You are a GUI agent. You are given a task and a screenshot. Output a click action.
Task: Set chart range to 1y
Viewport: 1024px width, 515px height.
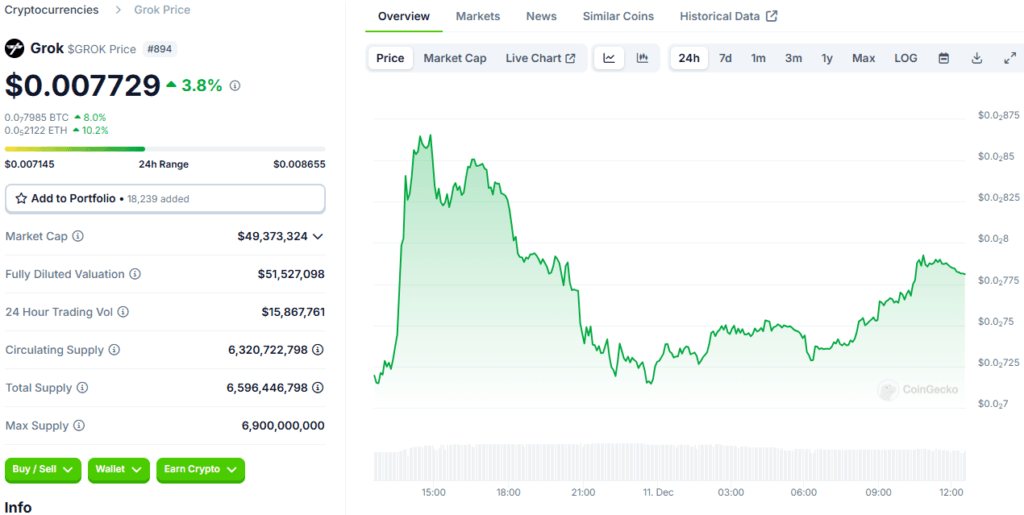pos(827,58)
